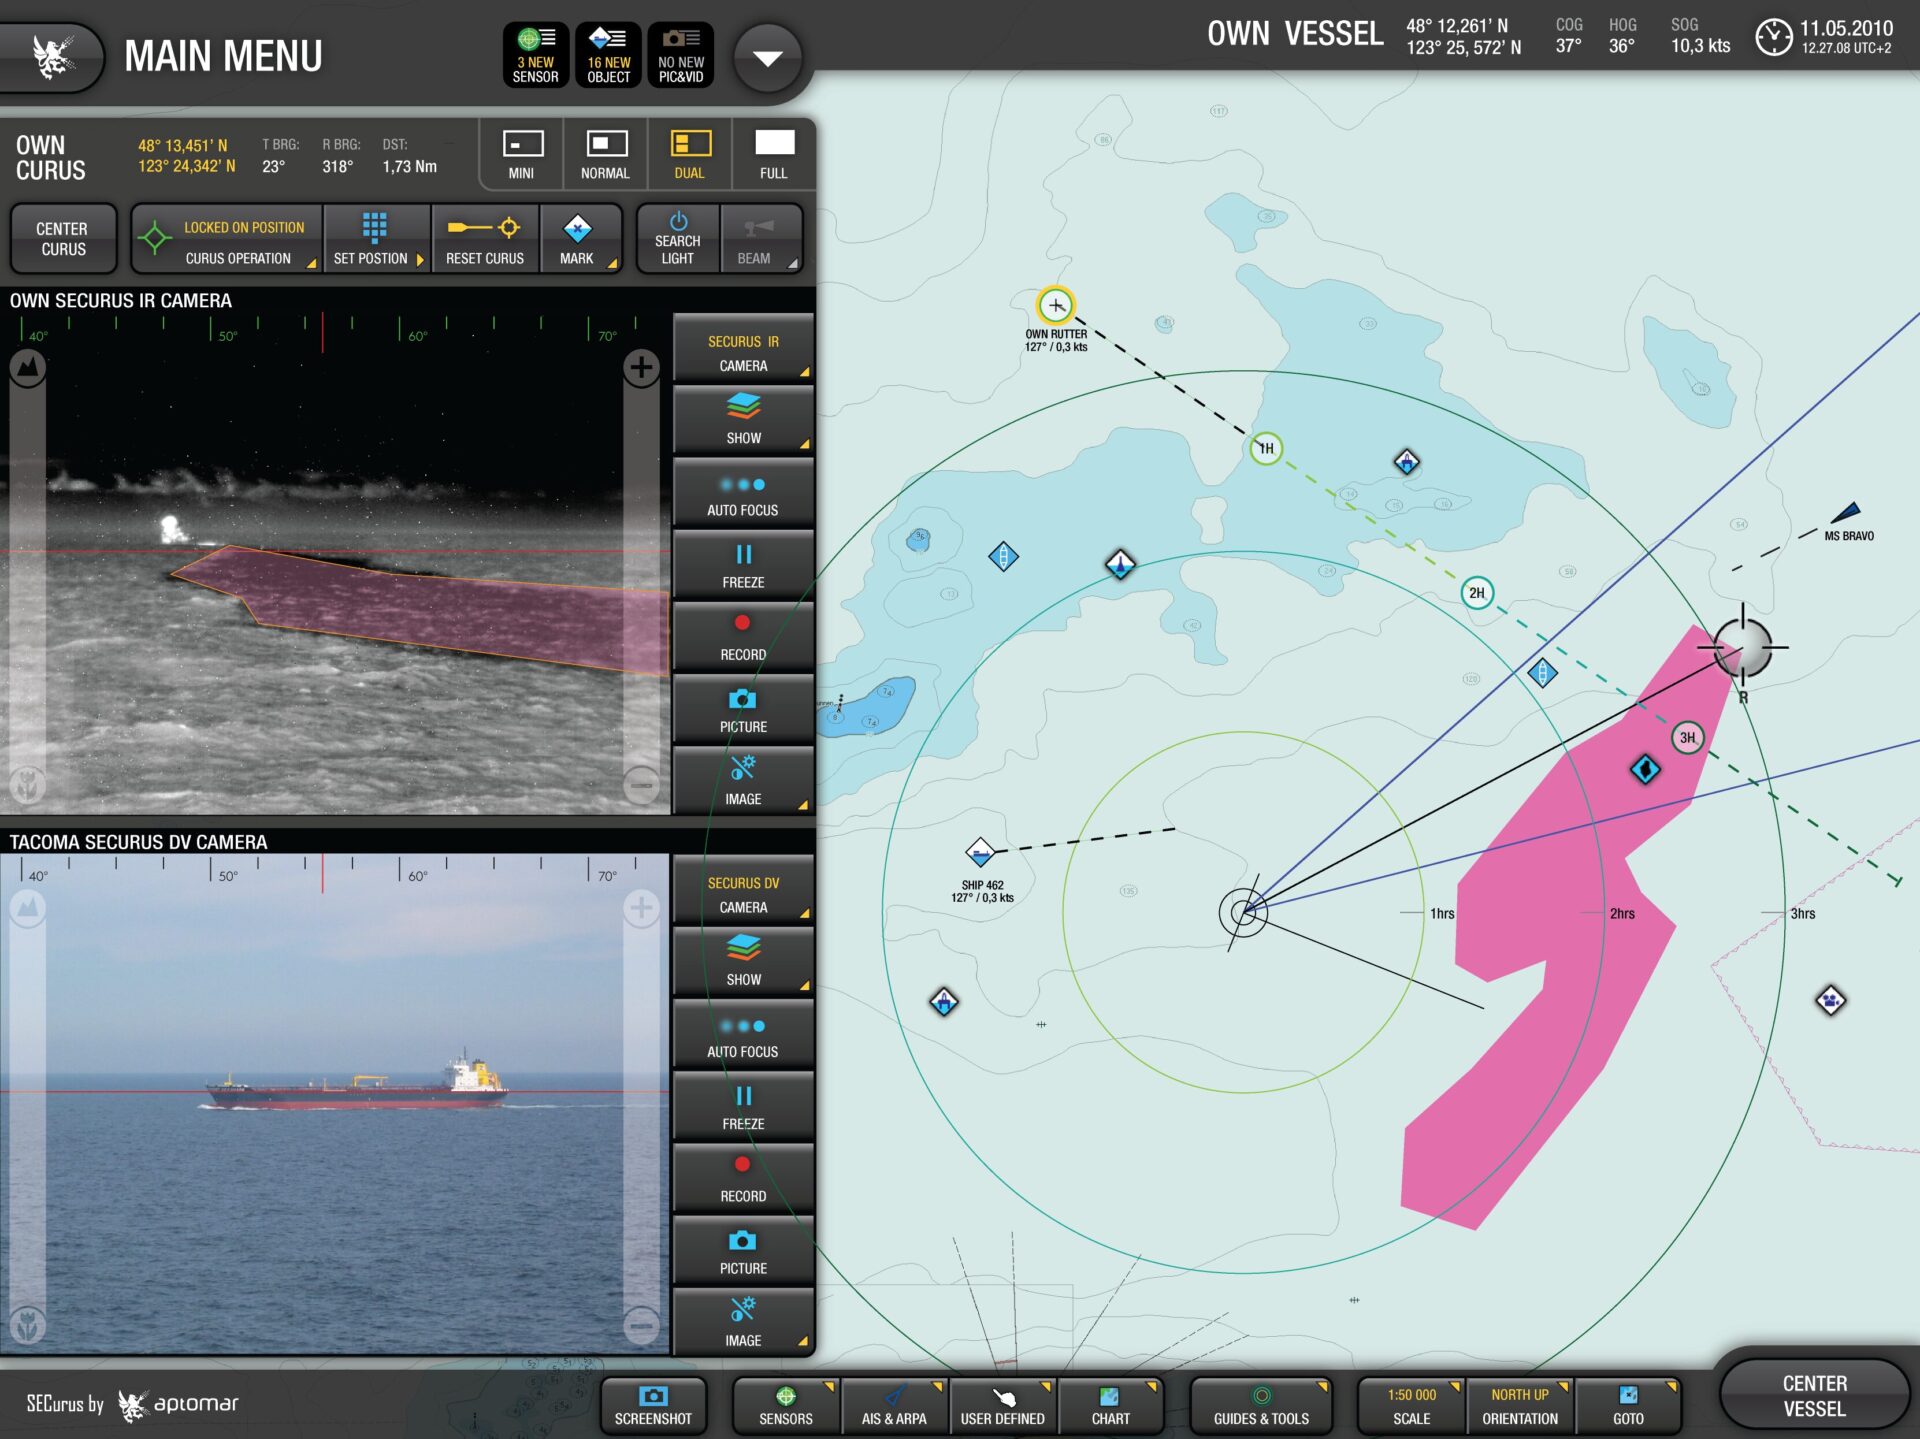Click the clock icon beside 11.05.2010
The image size is (1920, 1439).
coord(1774,37)
